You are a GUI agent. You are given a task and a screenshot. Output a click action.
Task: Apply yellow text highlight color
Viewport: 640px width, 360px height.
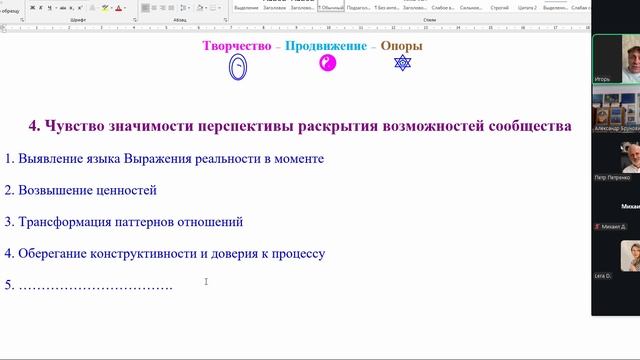pos(105,8)
